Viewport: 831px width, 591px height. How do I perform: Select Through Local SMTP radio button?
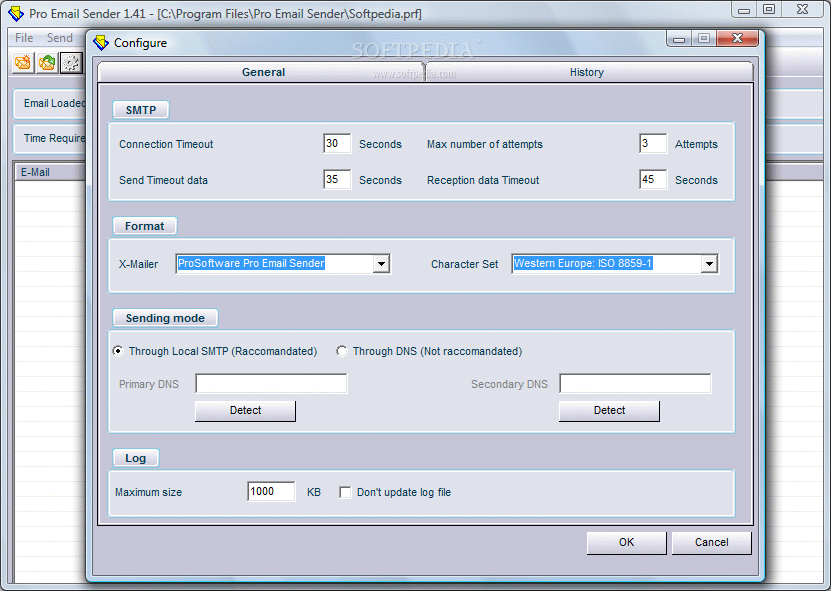[x=118, y=351]
